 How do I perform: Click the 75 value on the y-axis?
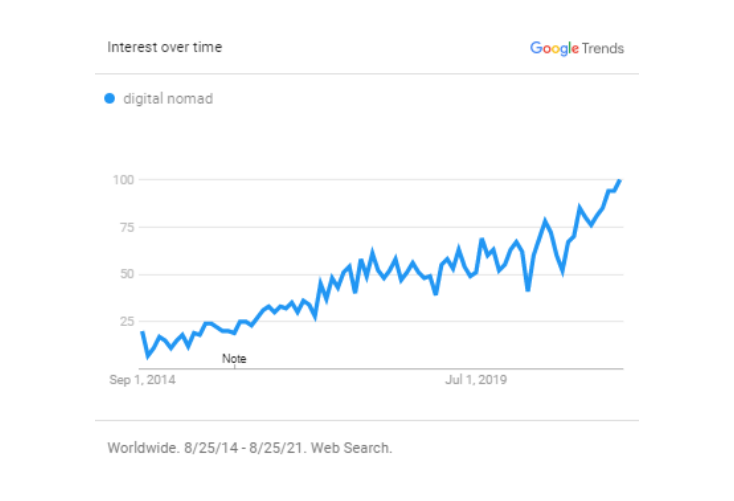tap(124, 227)
